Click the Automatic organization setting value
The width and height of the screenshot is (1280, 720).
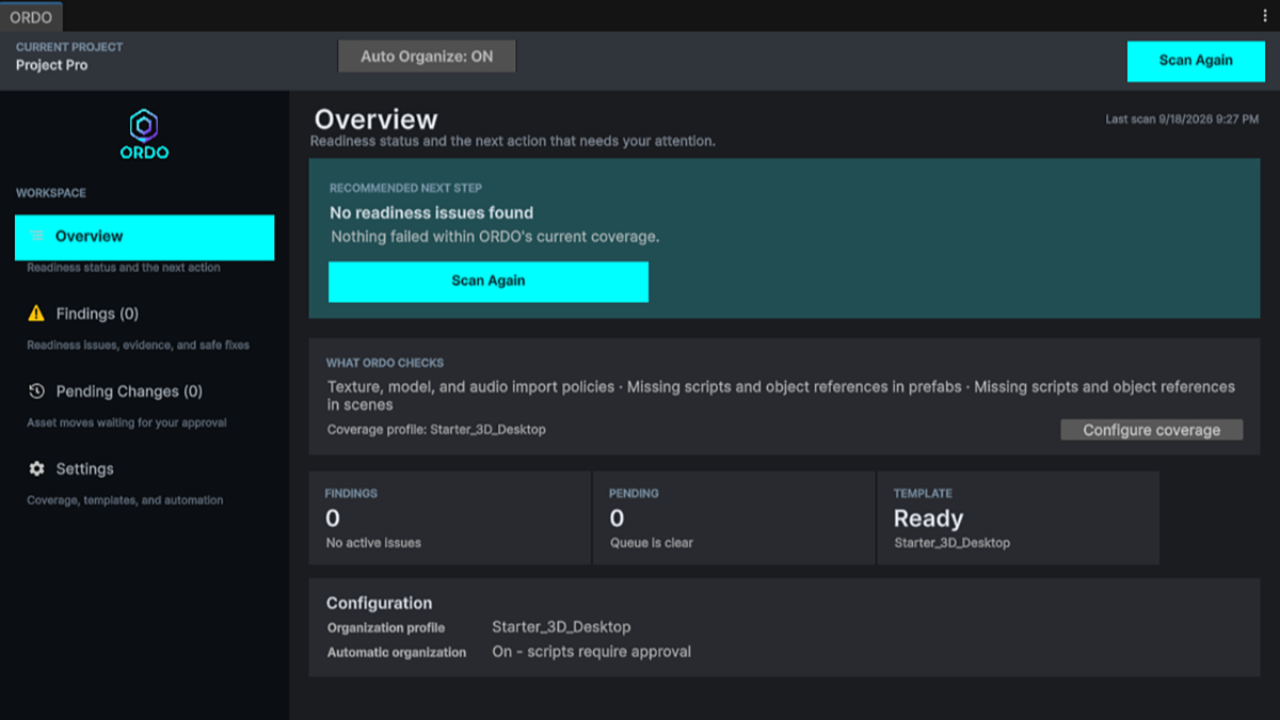(x=591, y=651)
